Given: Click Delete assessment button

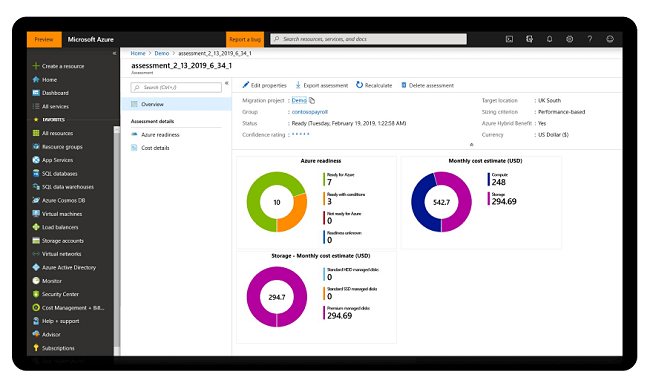Looking at the screenshot, I should 427,85.
